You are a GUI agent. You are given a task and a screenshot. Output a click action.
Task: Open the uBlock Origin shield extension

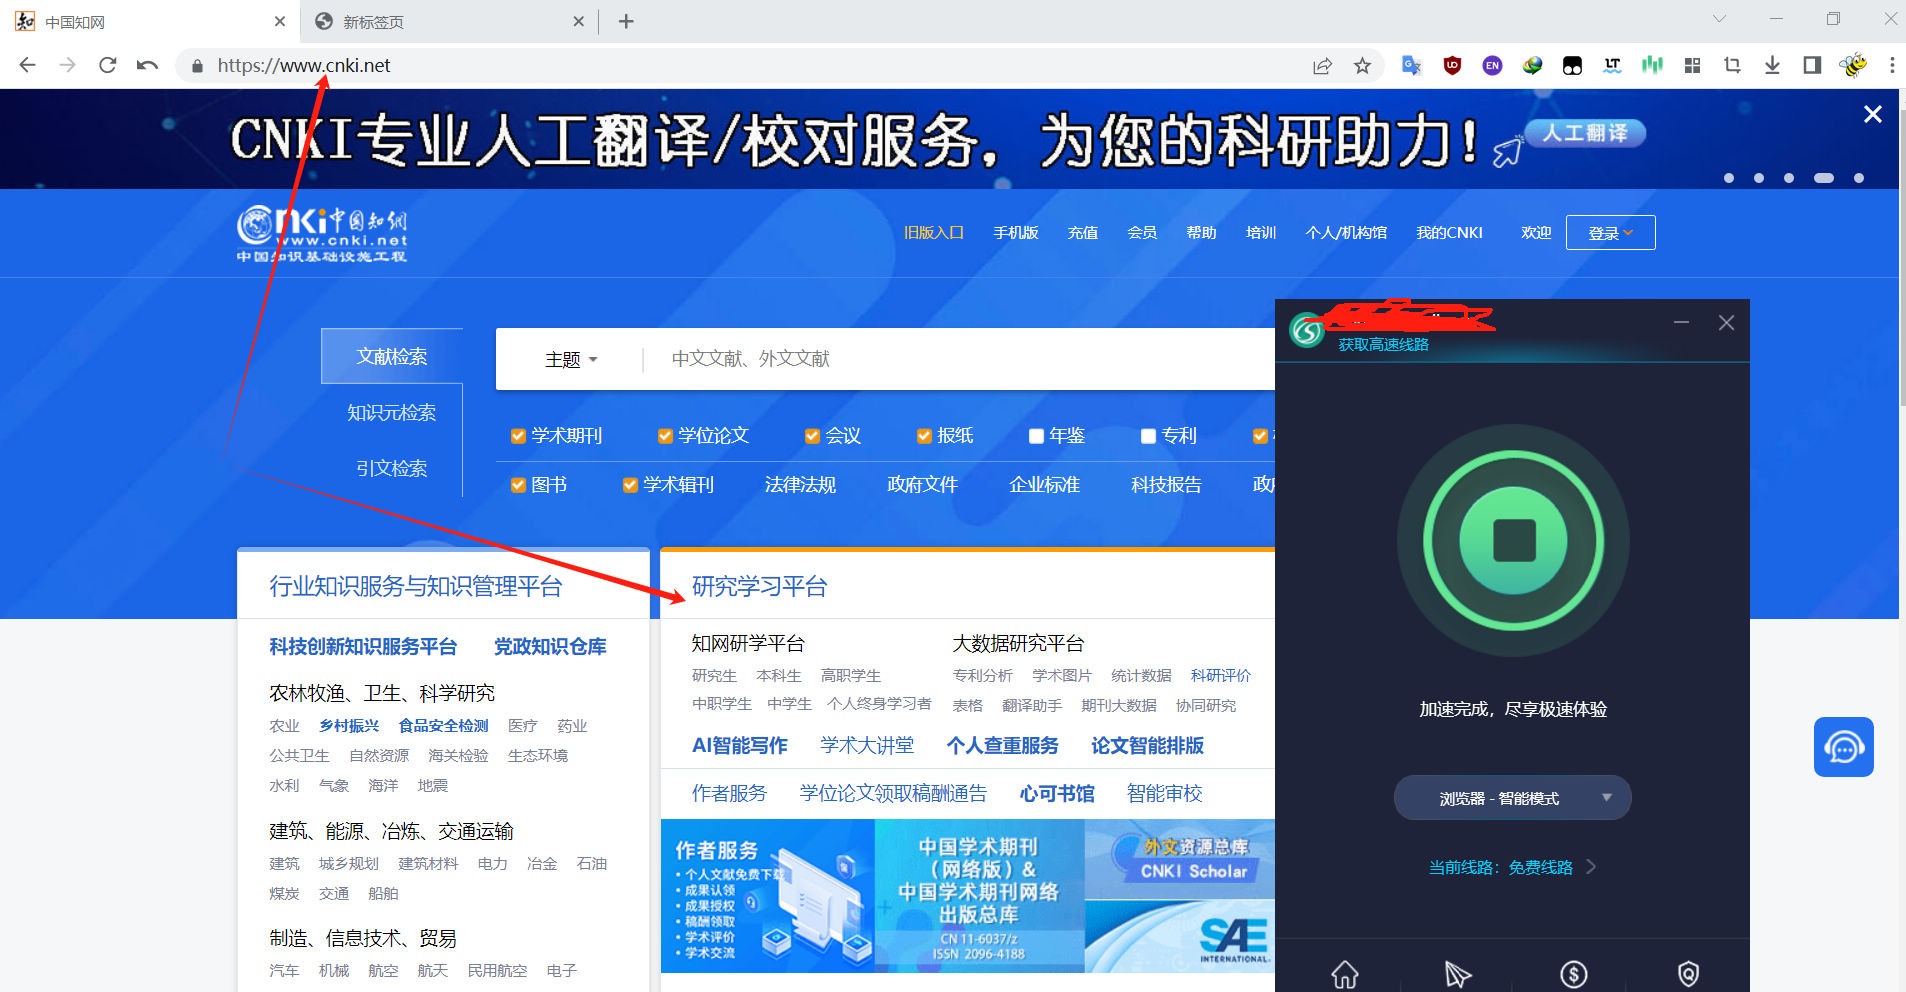tap(1452, 65)
